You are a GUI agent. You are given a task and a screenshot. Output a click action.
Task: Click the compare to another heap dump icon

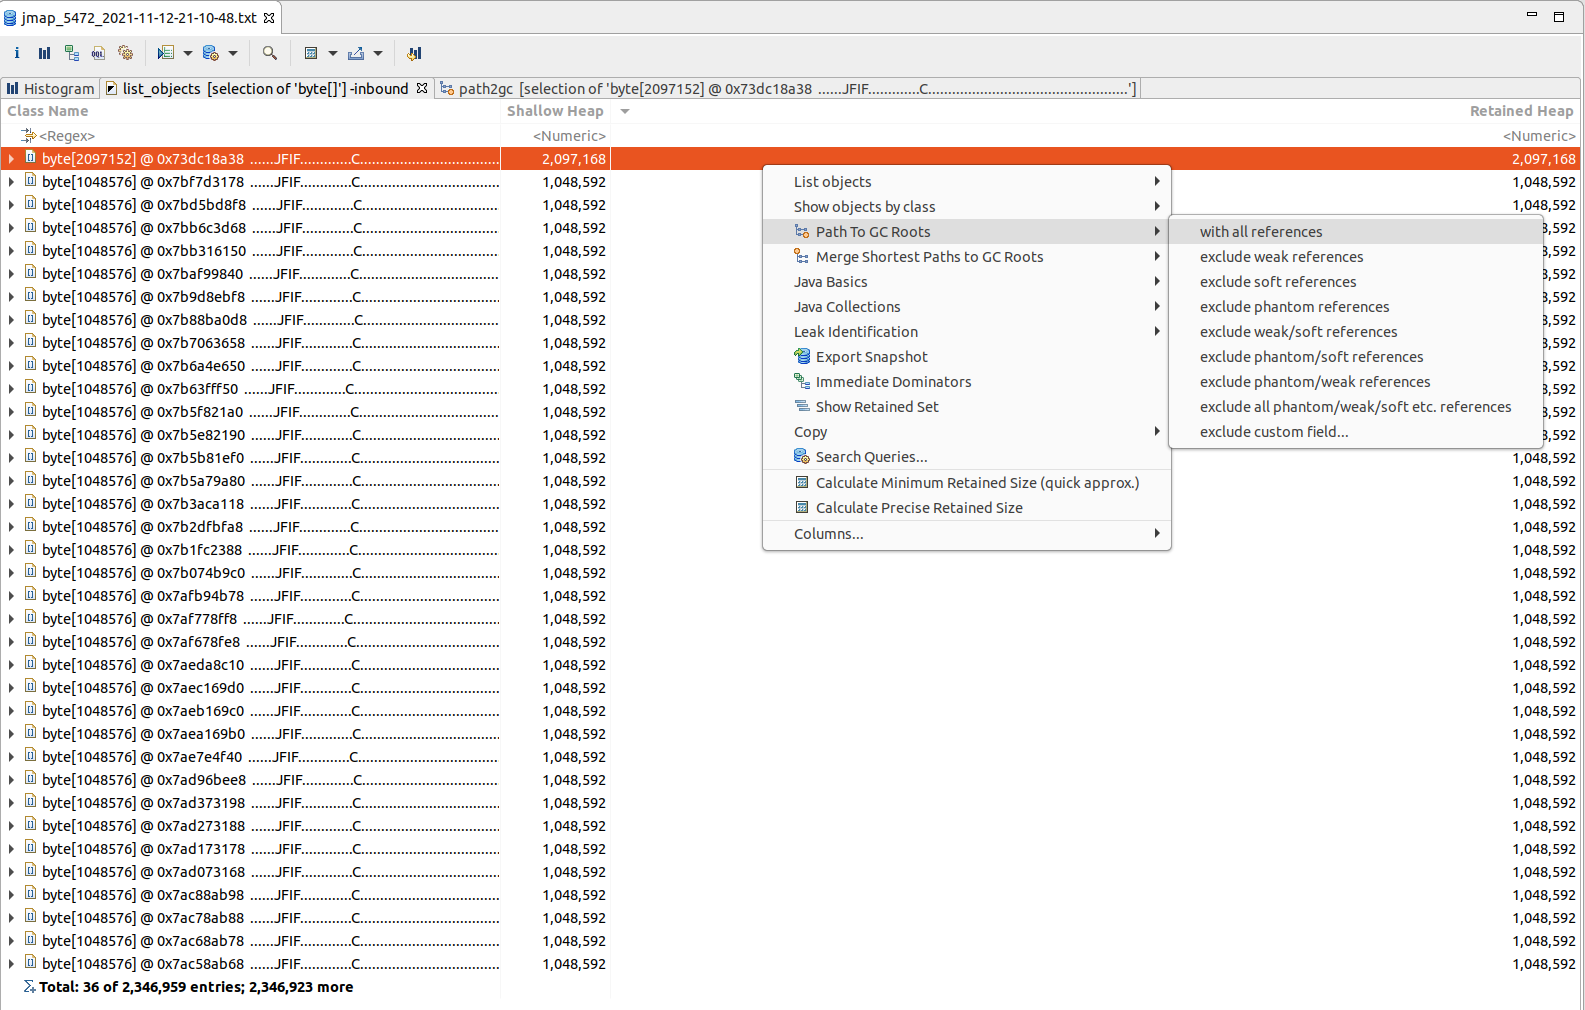414,53
